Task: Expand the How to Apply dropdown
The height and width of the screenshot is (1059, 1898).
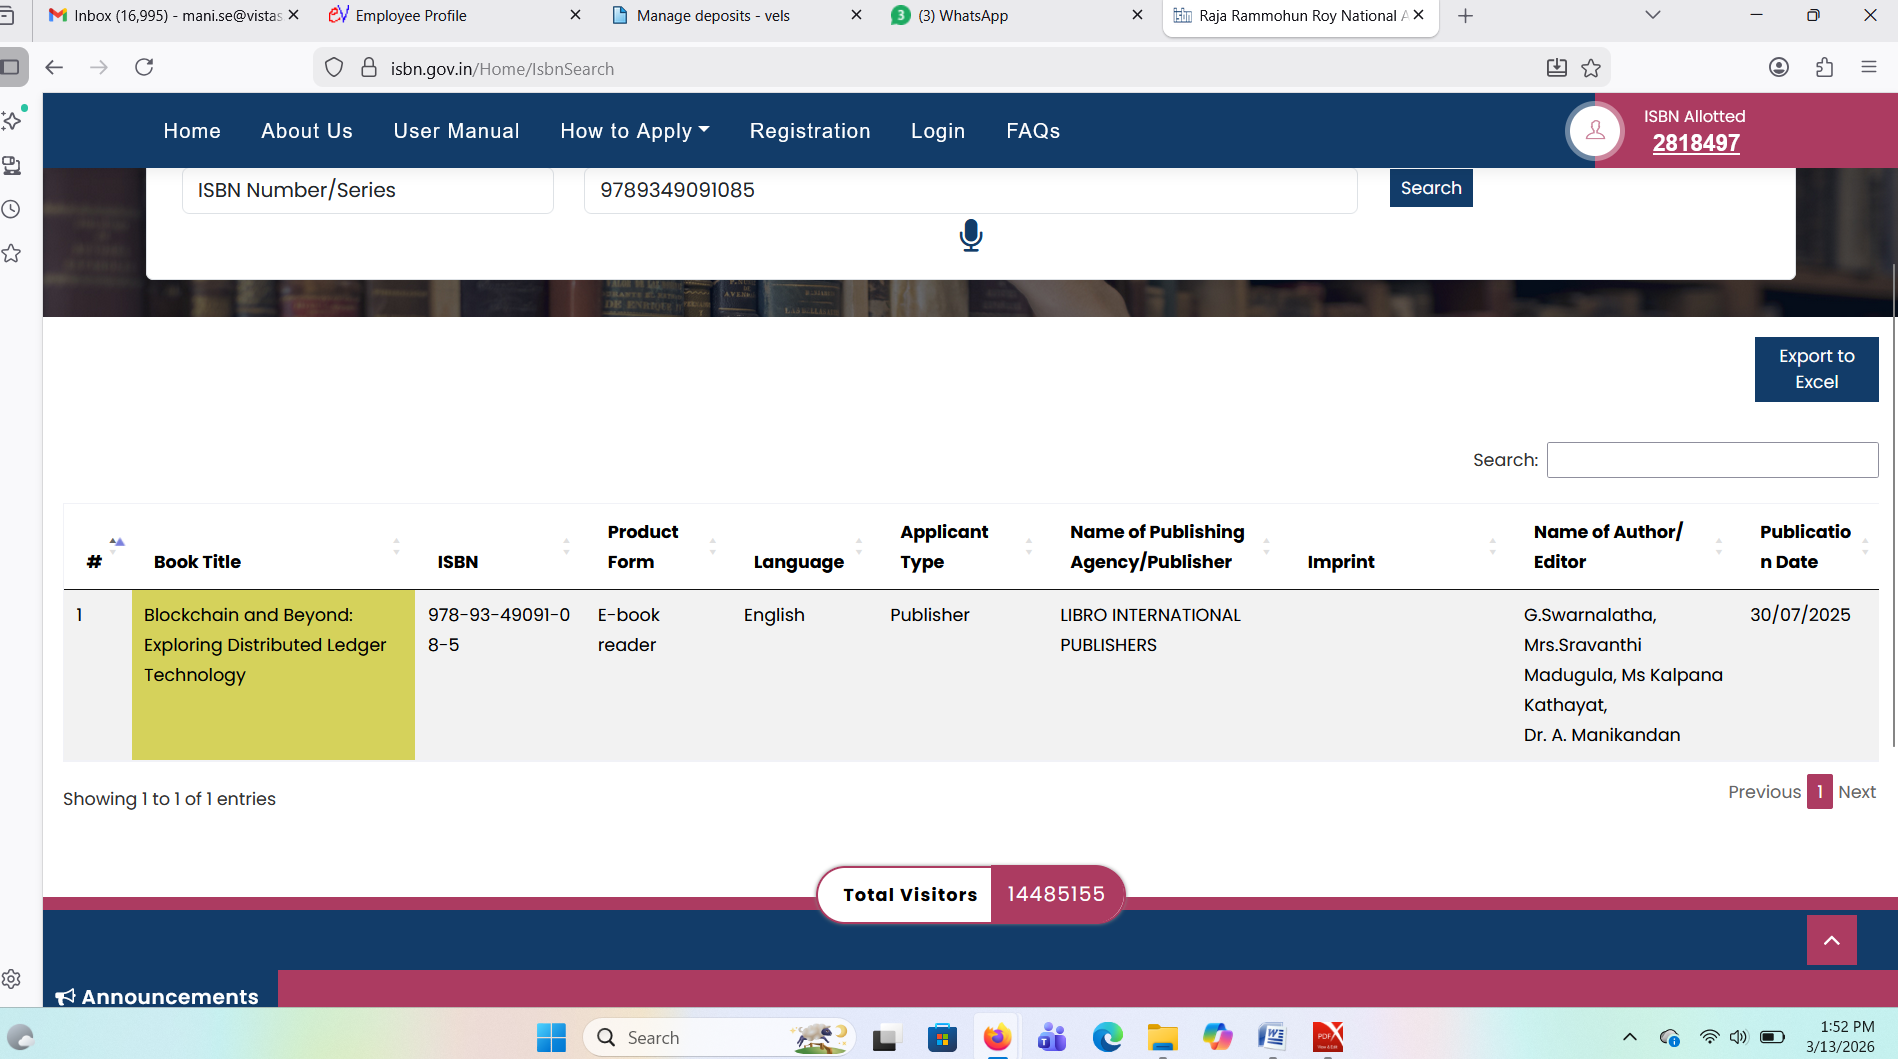Action: [x=634, y=131]
